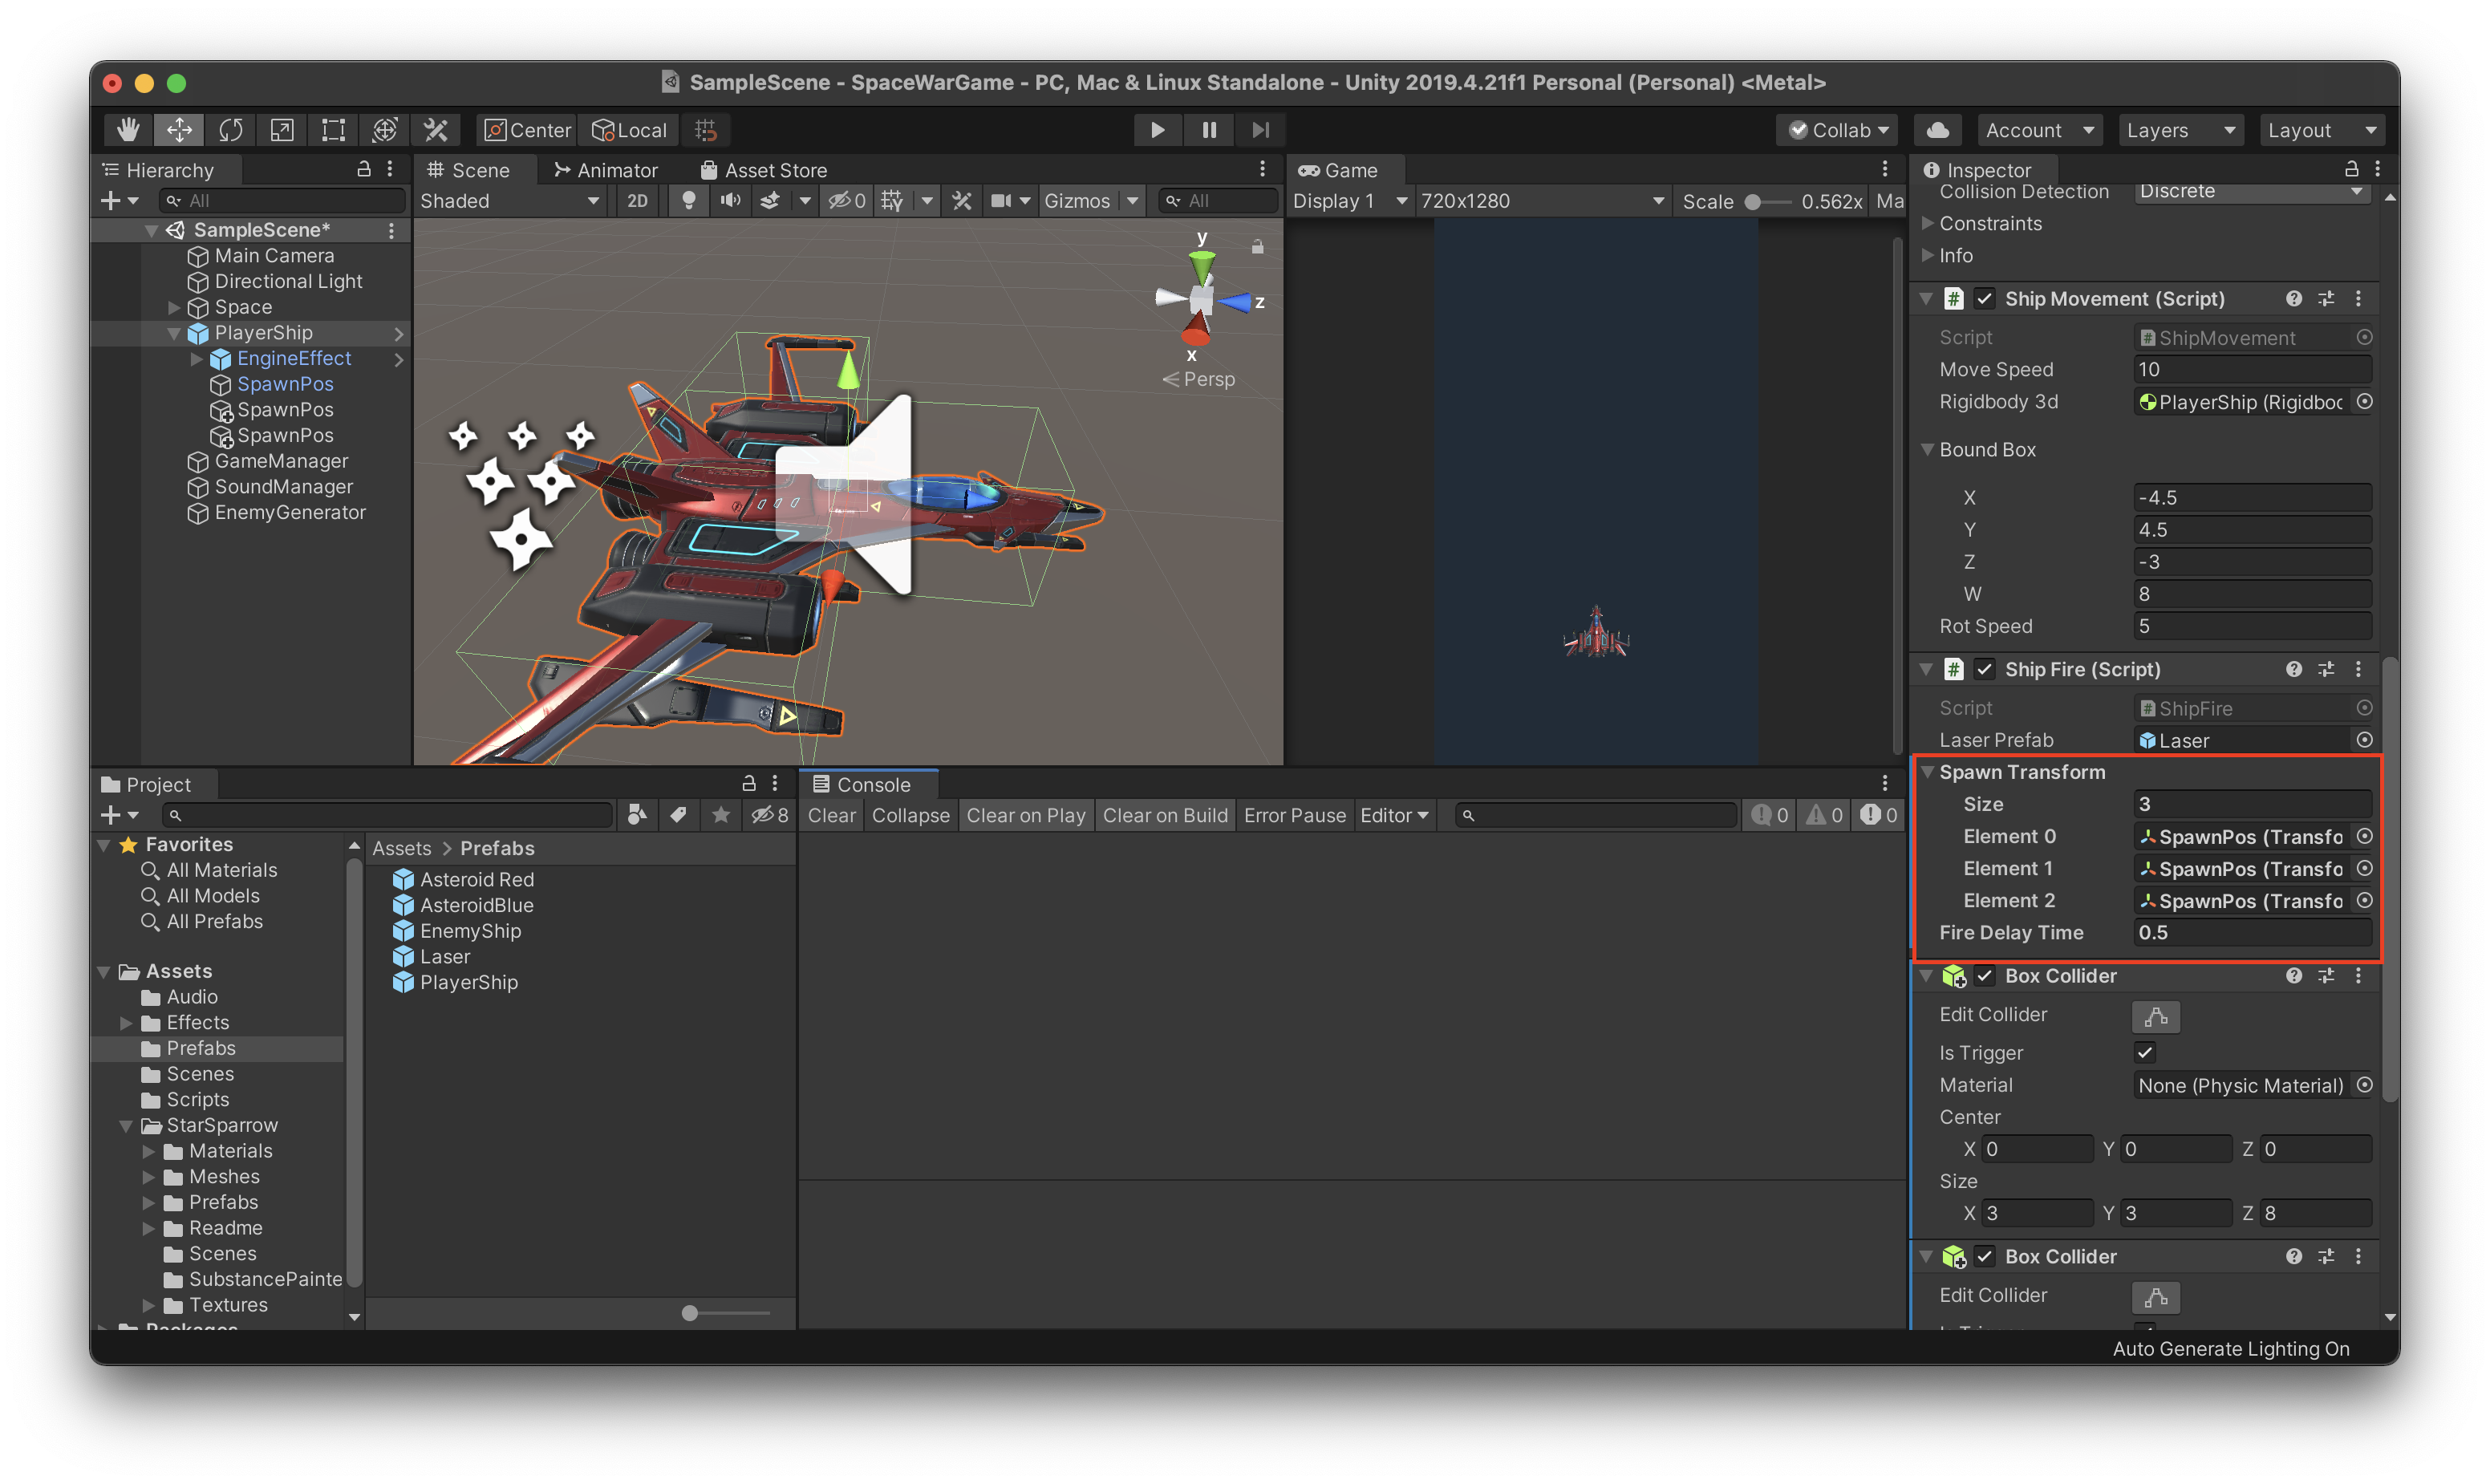The width and height of the screenshot is (2490, 1484).
Task: Toggle scene audio speaker icon
Action: (730, 201)
